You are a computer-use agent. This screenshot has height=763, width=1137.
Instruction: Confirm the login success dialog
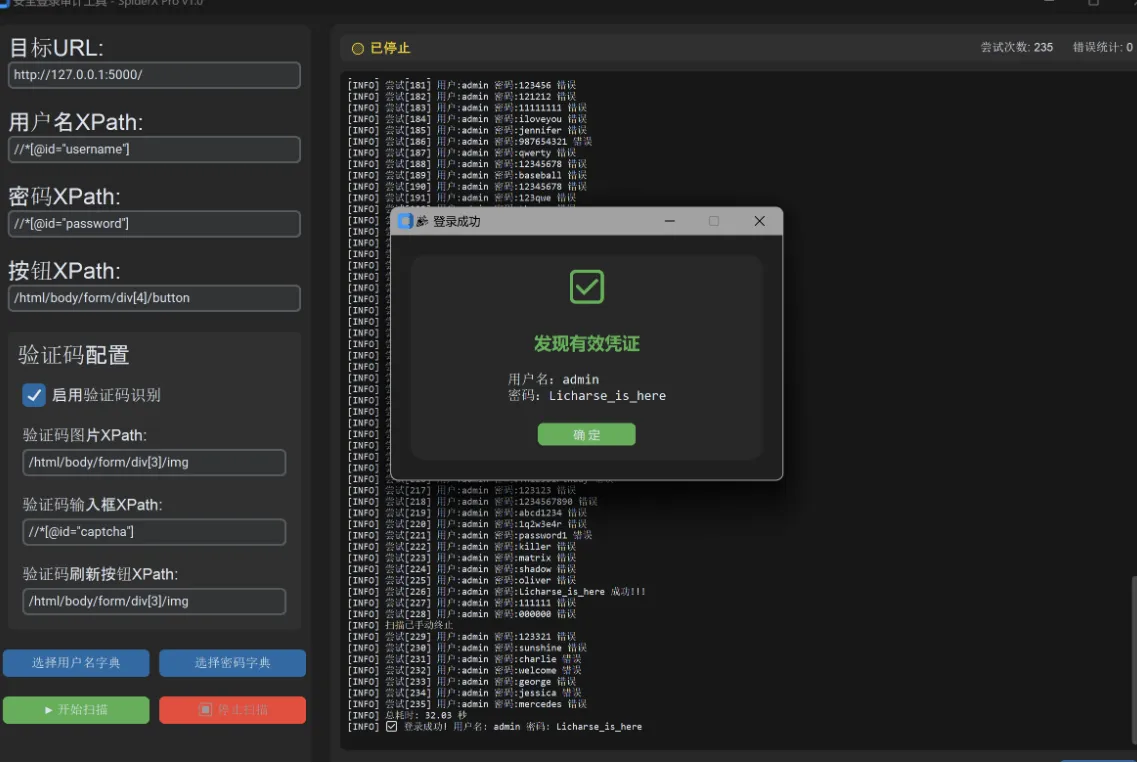pos(586,434)
